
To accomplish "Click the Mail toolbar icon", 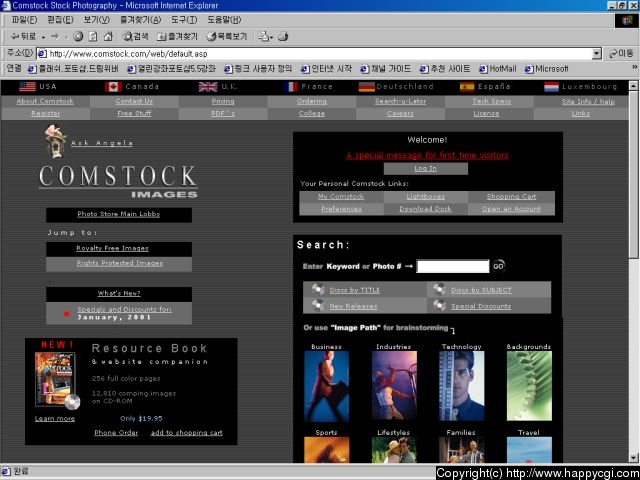I will coord(264,37).
